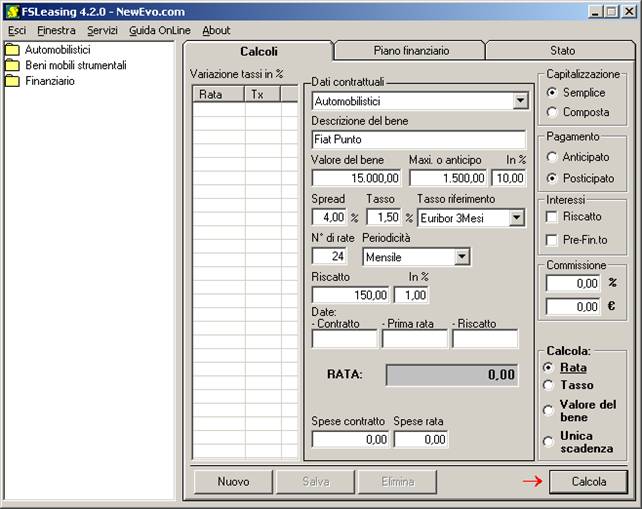Click the Commissione percent field
This screenshot has height=509, width=642.
573,283
